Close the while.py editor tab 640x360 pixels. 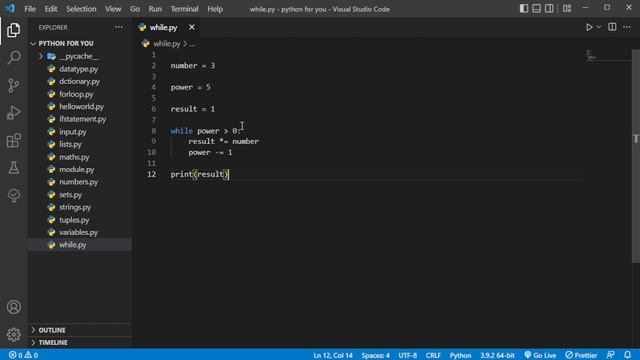click(x=192, y=27)
